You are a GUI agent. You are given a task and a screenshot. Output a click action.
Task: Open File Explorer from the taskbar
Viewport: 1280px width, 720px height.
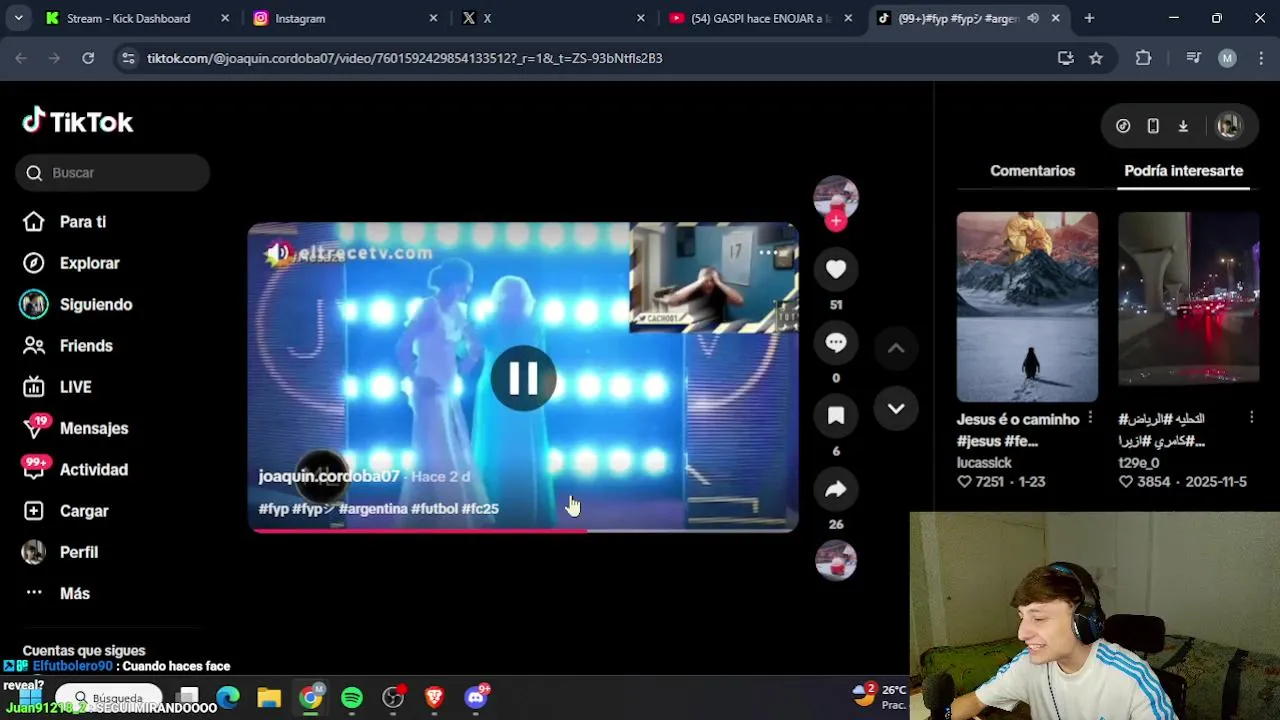pyautogui.click(x=269, y=697)
